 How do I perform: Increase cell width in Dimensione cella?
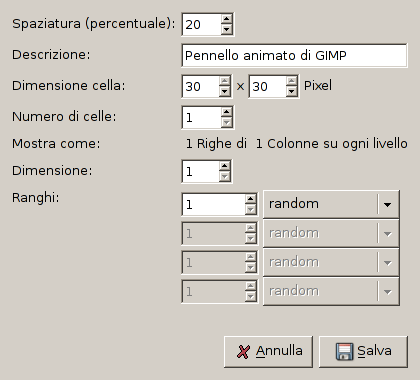click(225, 81)
